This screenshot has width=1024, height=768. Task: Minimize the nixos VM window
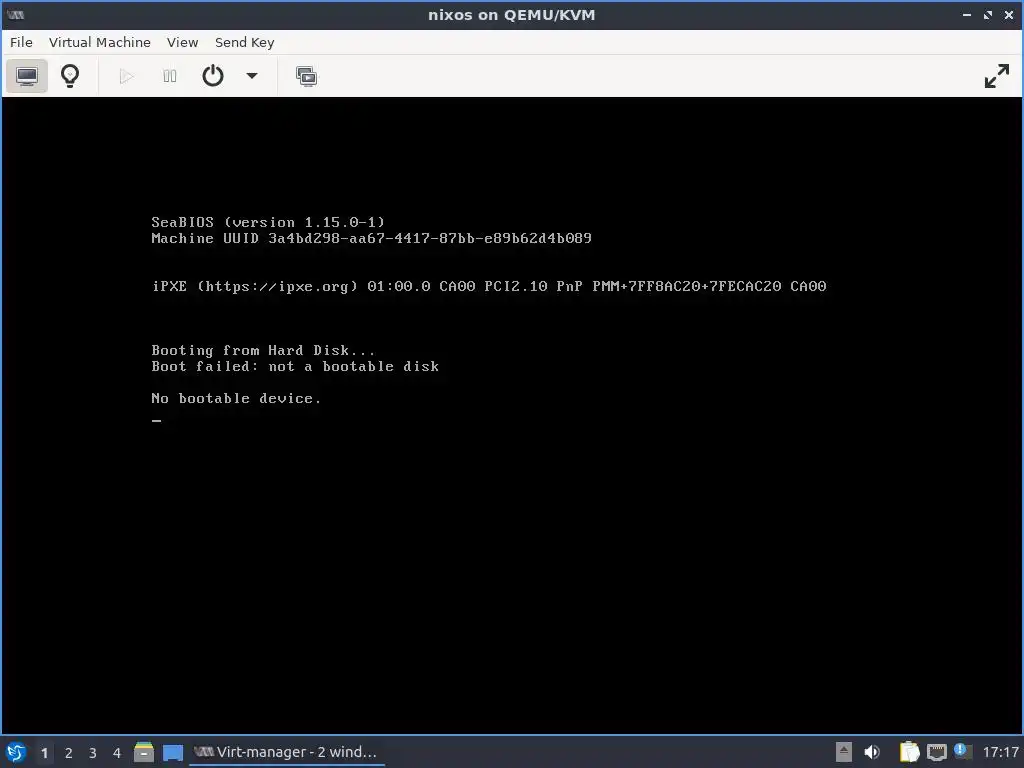967,14
